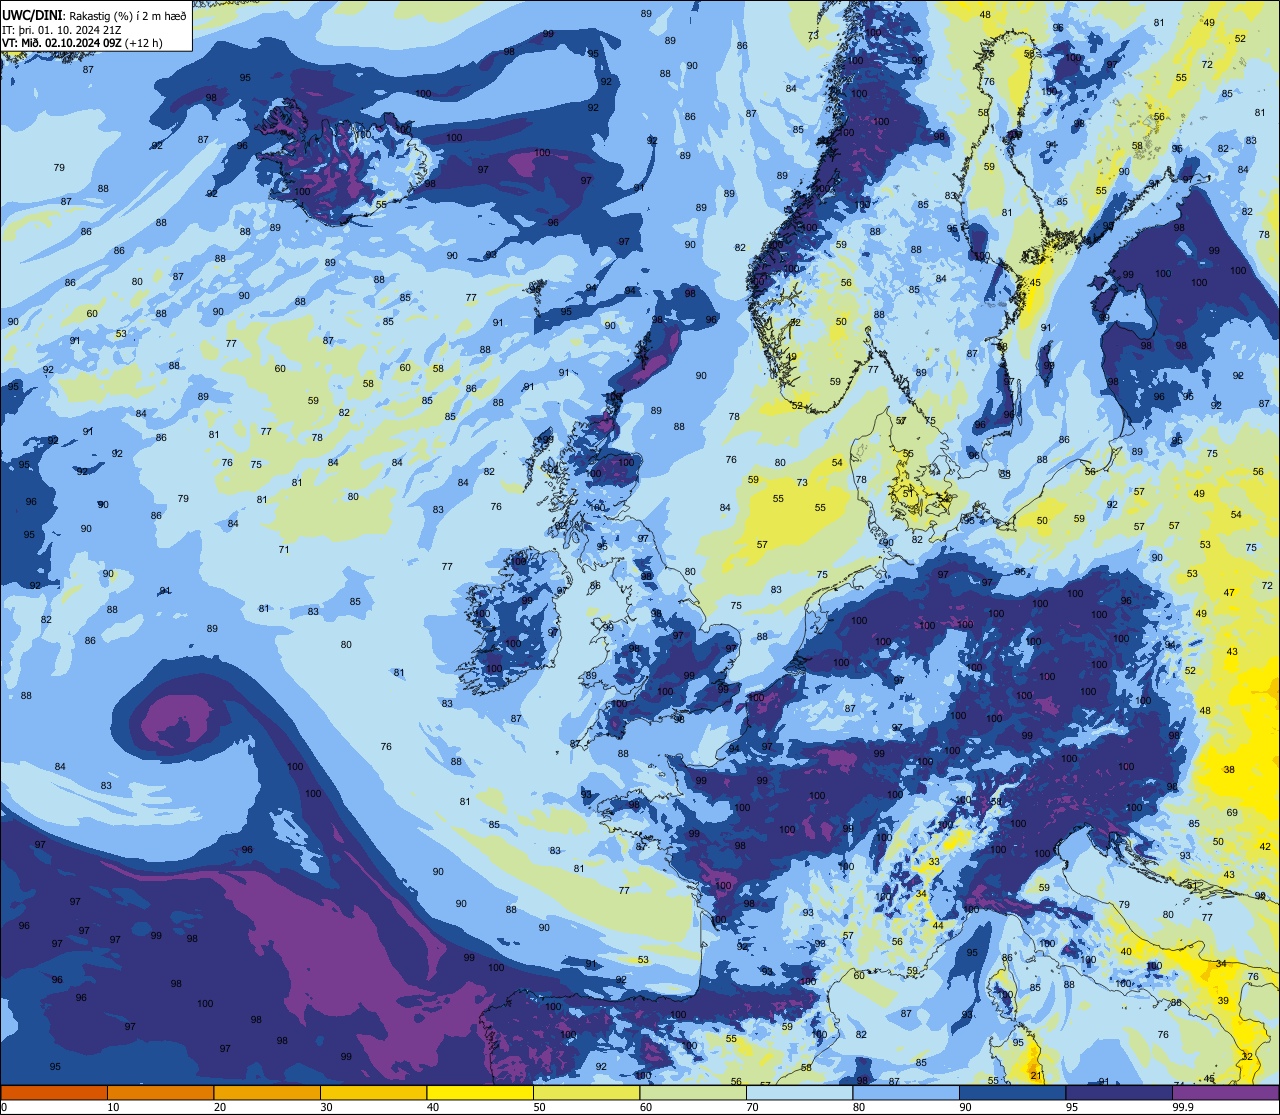Click the humidity value '38' on the map

click(1229, 770)
